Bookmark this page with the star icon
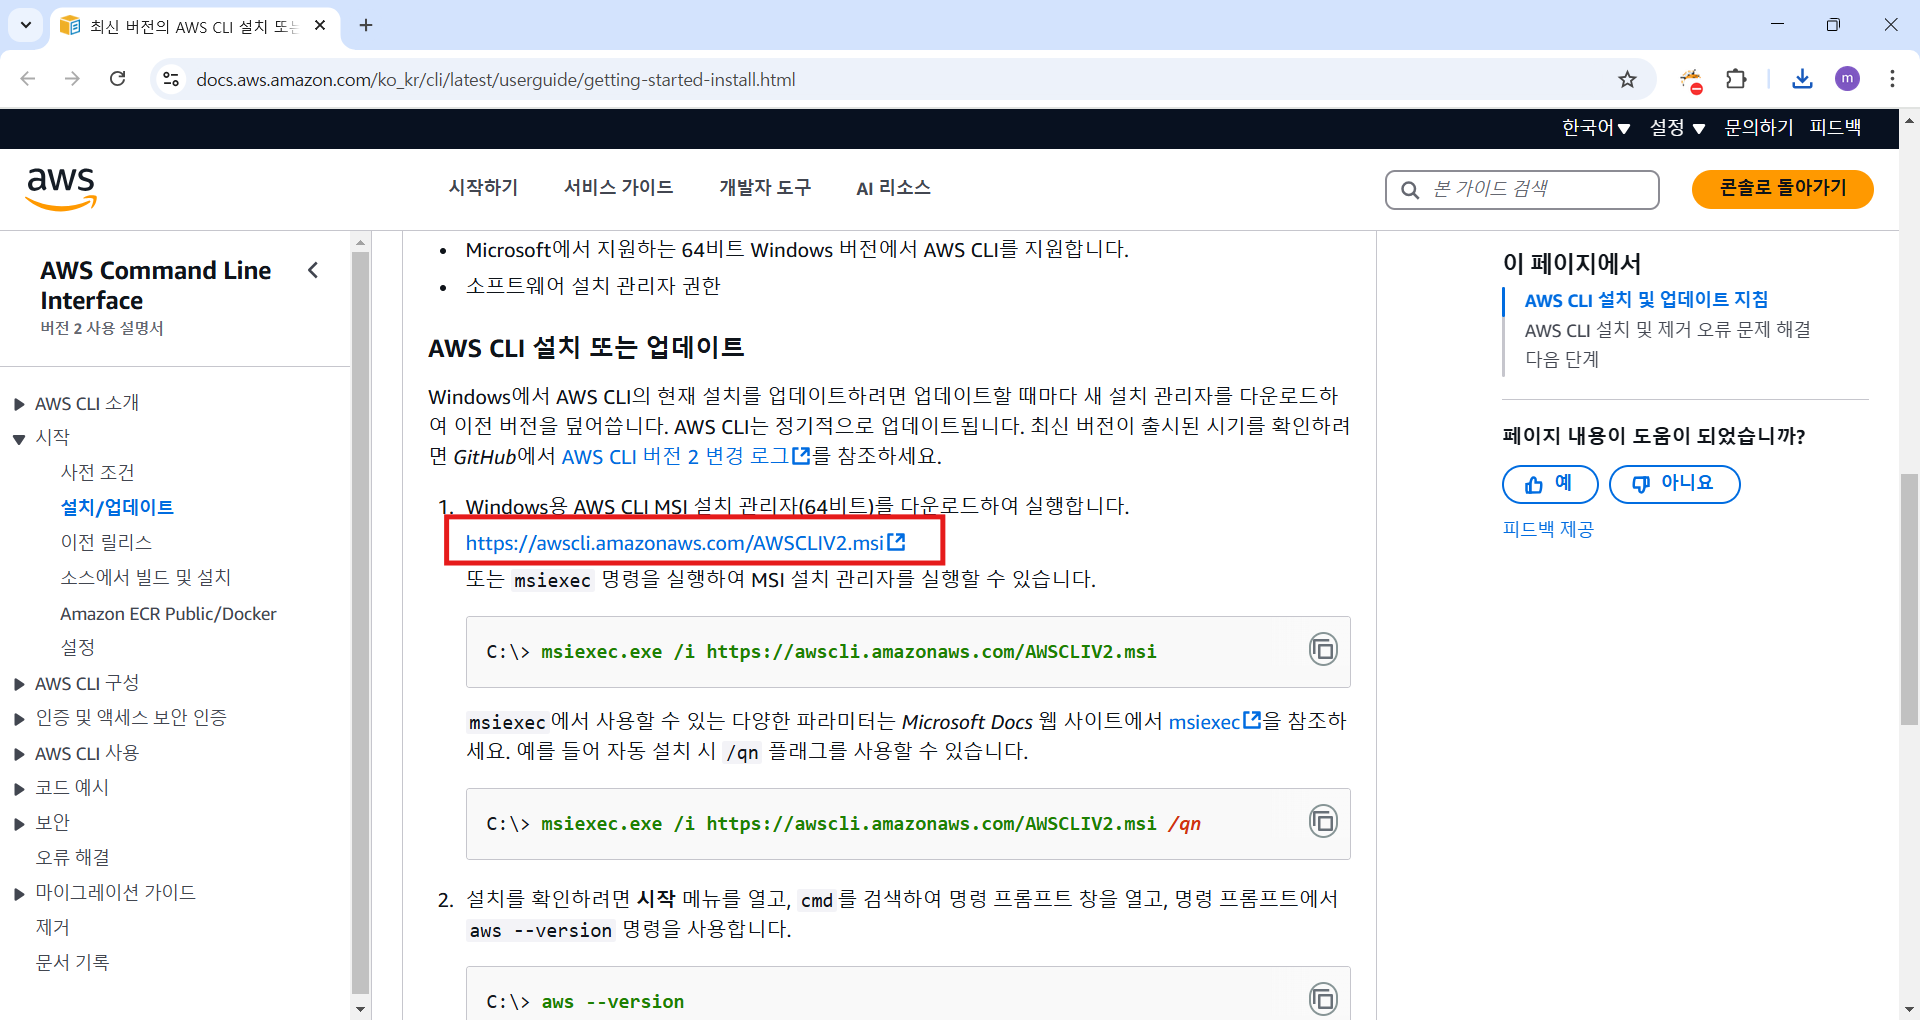 (x=1628, y=79)
